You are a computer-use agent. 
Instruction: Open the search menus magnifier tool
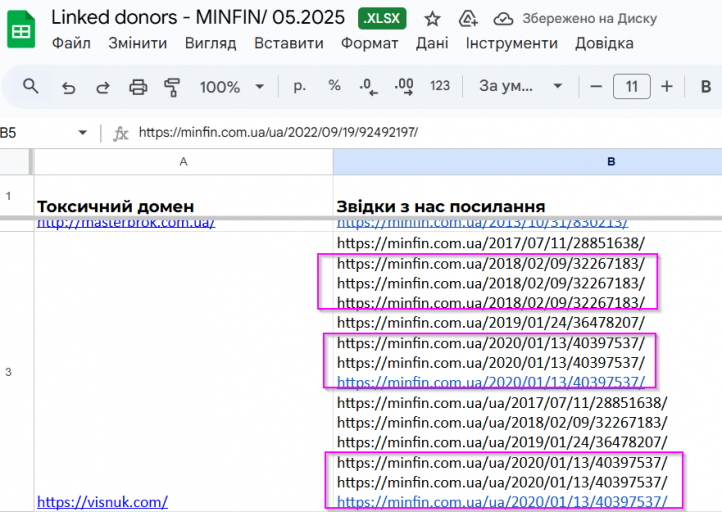click(x=31, y=87)
